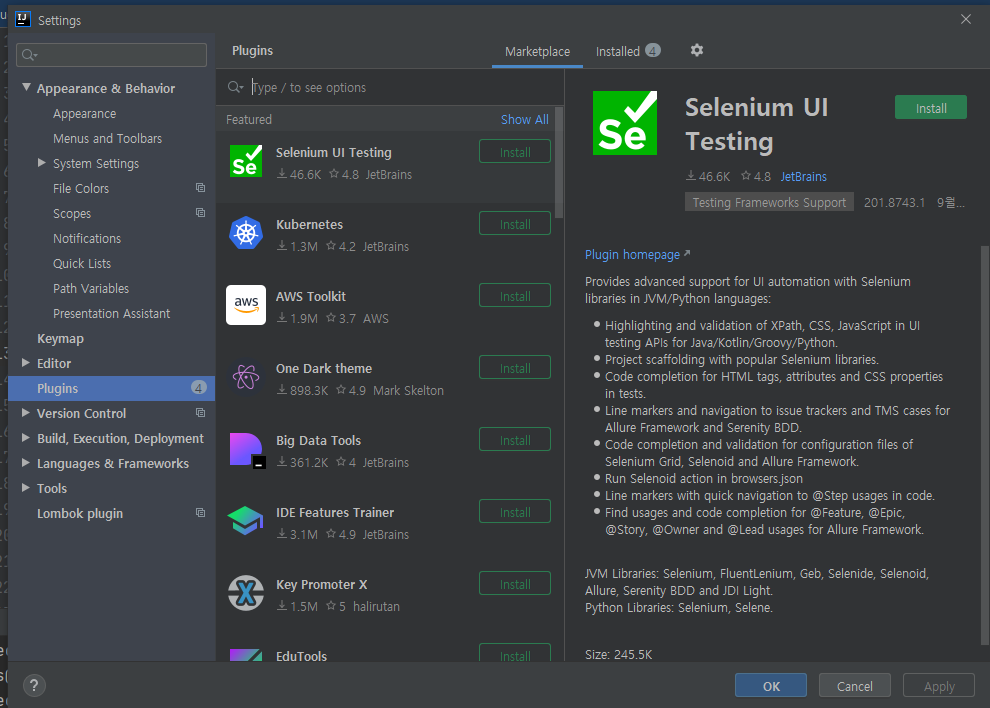The image size is (990, 708).
Task: Open Menus and Toolbars settings
Action: click(x=107, y=138)
